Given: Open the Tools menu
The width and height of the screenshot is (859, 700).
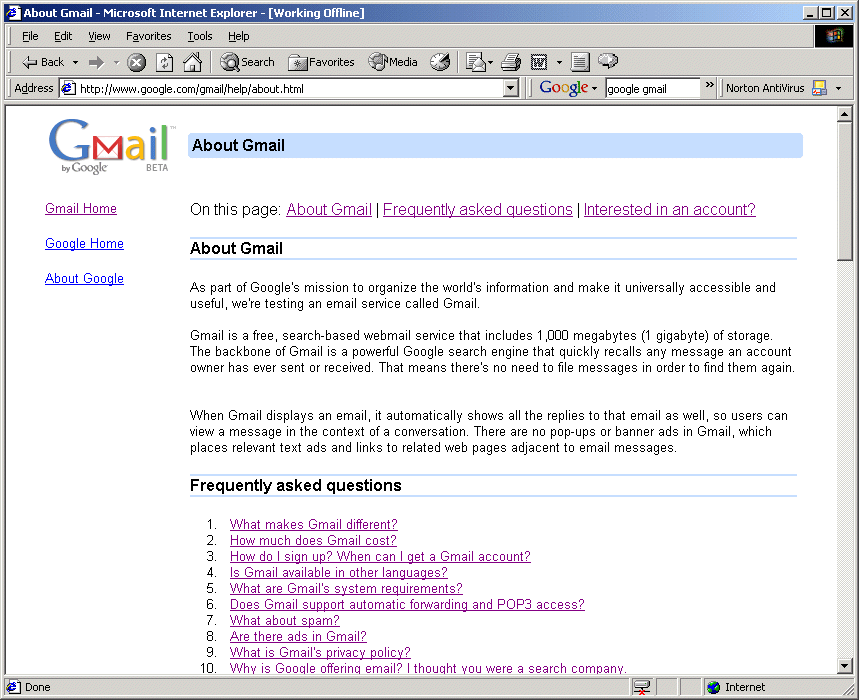Looking at the screenshot, I should pos(199,36).
